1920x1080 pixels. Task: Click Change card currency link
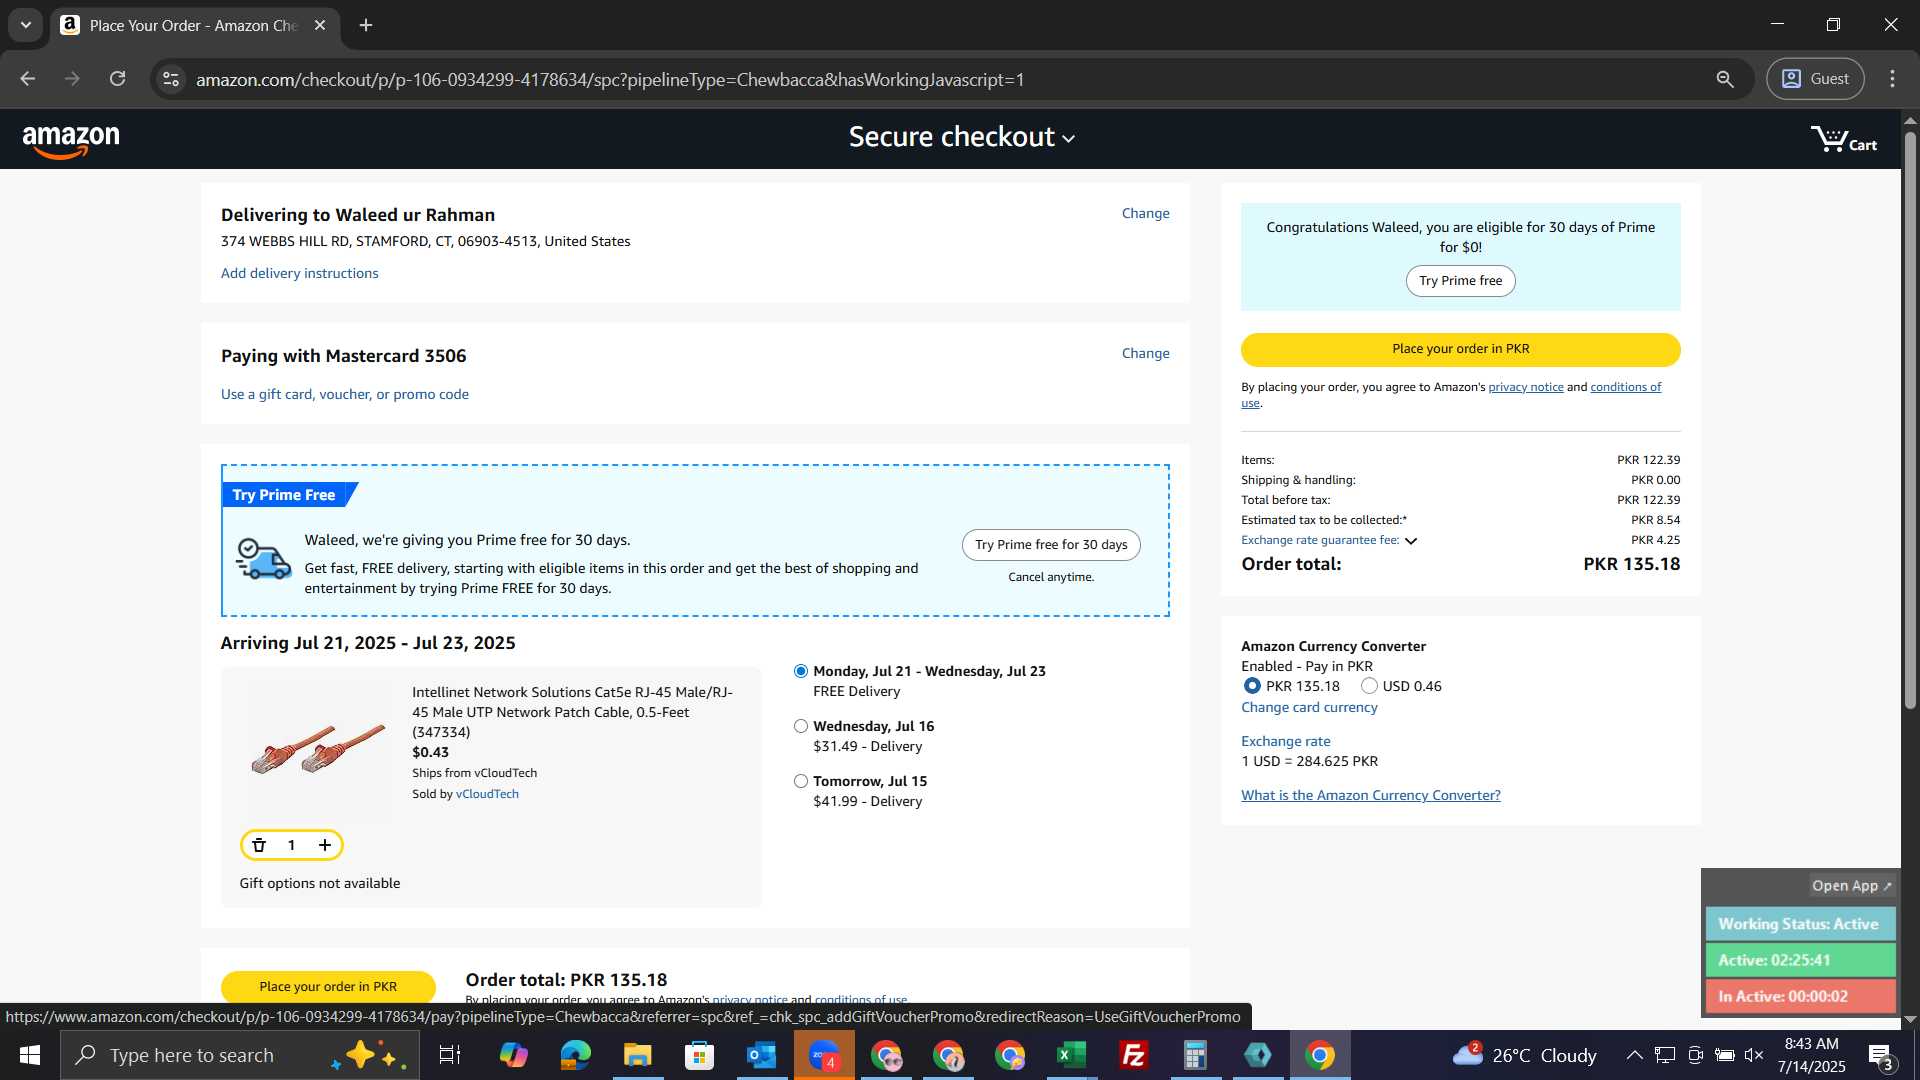tap(1309, 707)
